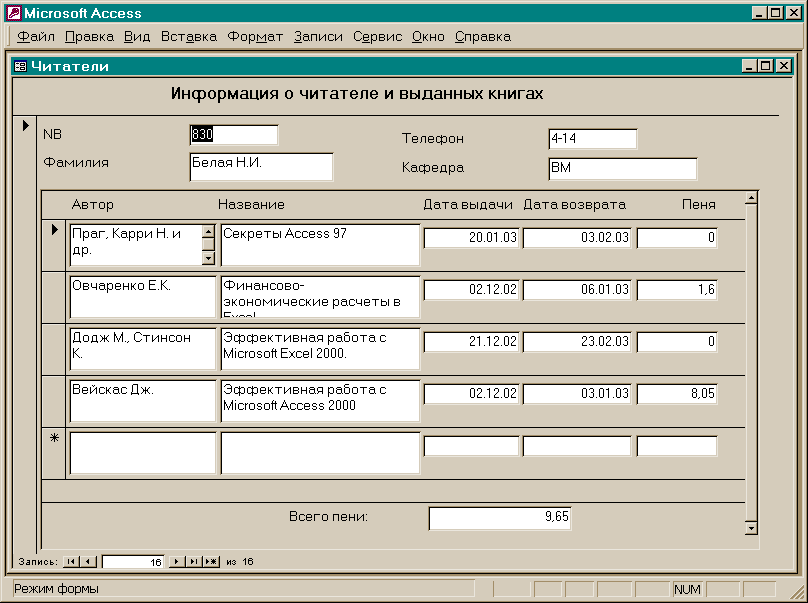Open the Правка menu

(x=89, y=37)
